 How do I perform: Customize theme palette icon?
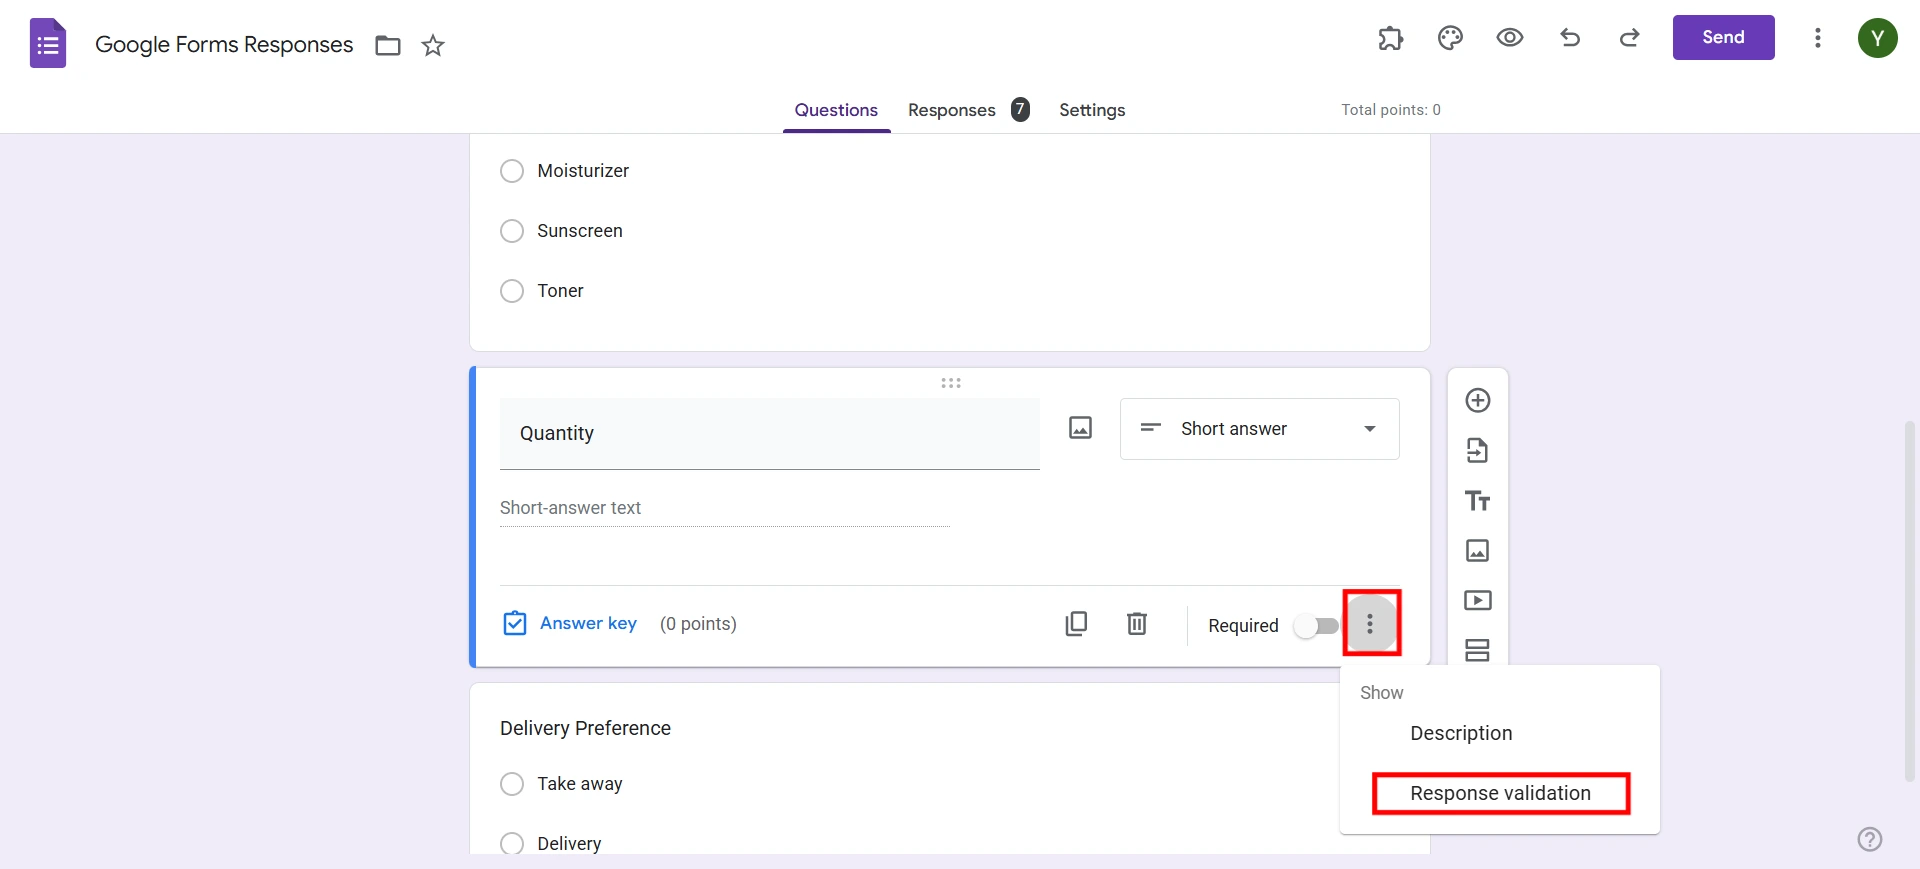(x=1450, y=38)
